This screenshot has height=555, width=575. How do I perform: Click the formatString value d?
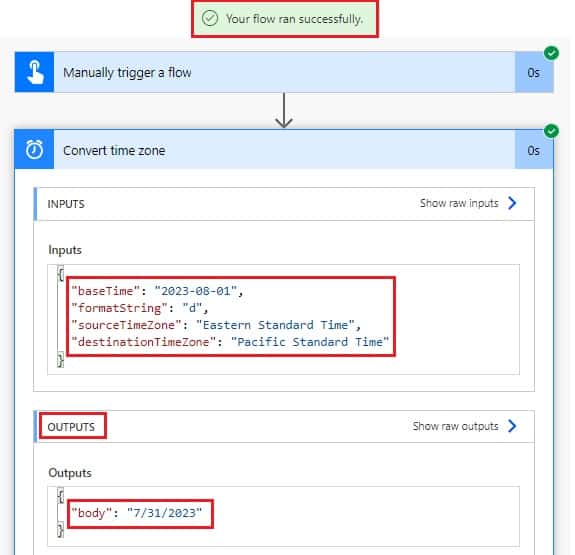click(192, 308)
